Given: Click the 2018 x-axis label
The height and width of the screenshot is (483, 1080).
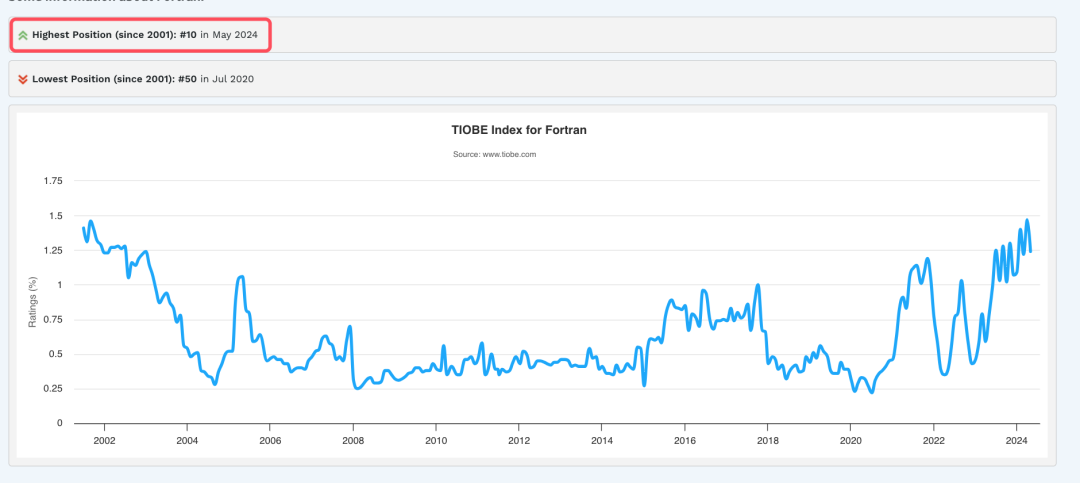Looking at the screenshot, I should (x=767, y=441).
